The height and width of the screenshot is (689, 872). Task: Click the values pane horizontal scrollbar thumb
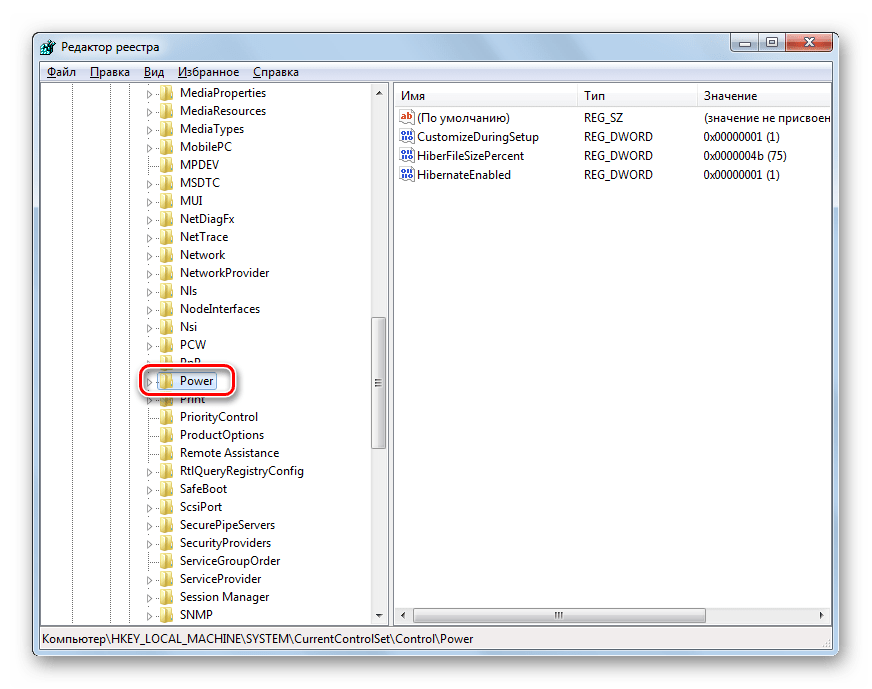559,615
